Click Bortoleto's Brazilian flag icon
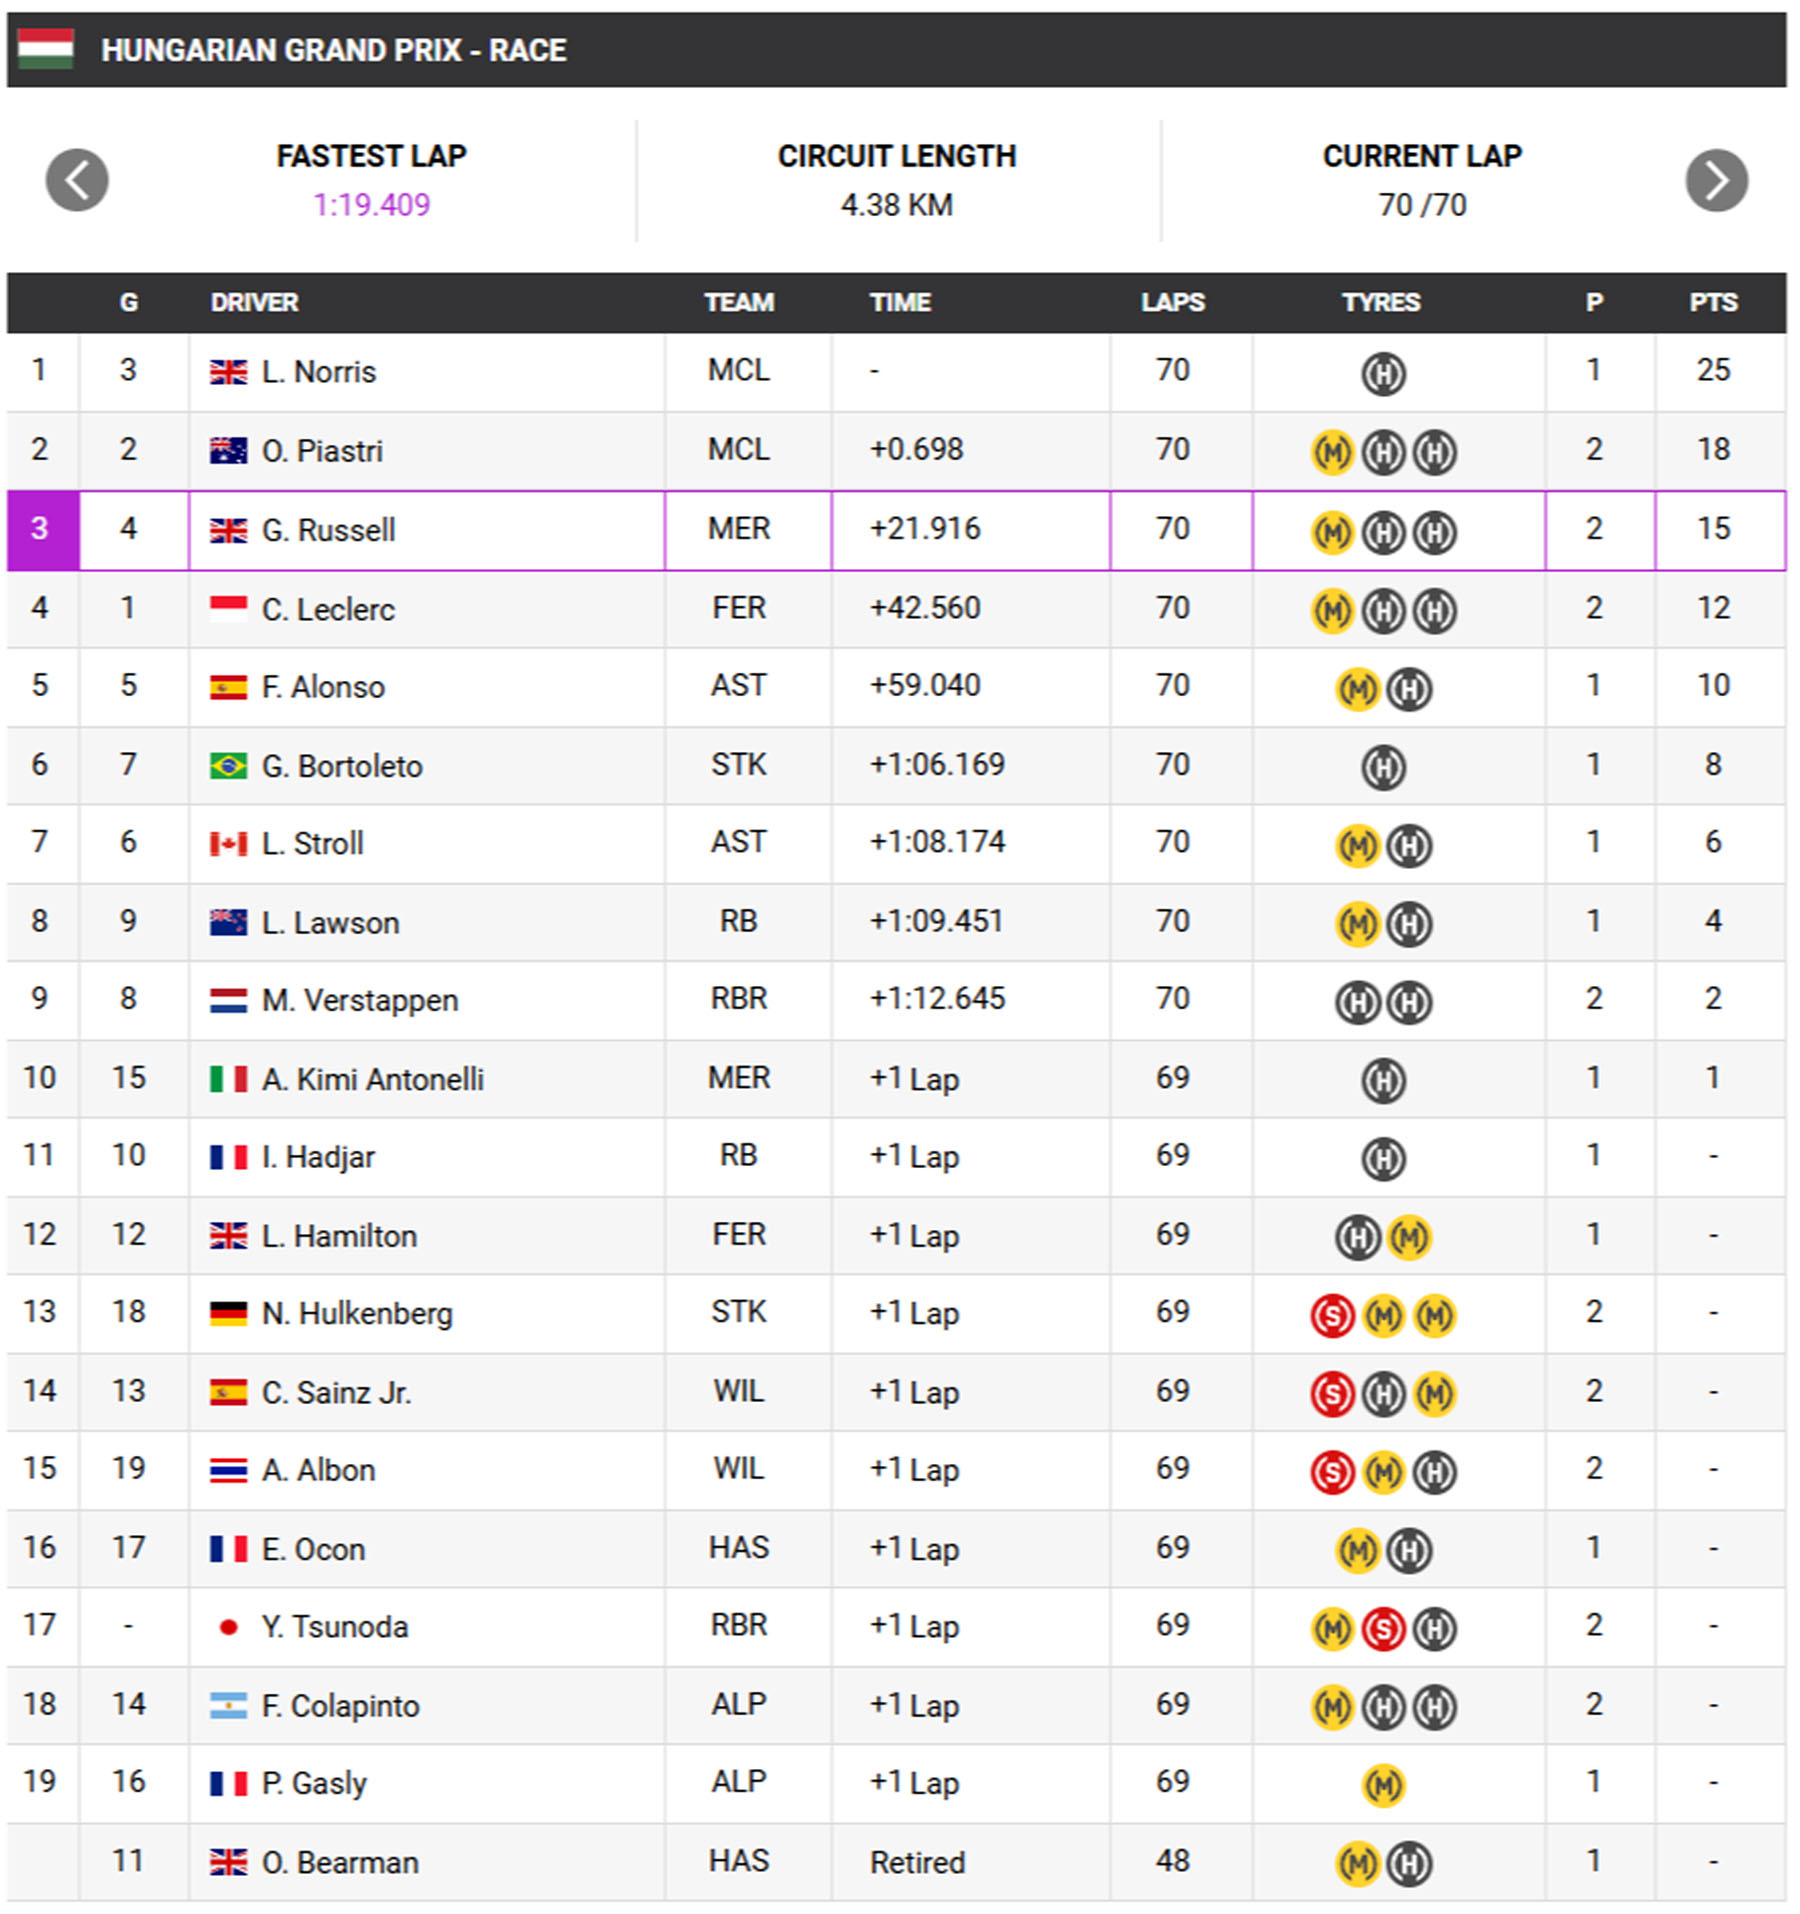Image resolution: width=1800 pixels, height=1914 pixels. pos(228,766)
